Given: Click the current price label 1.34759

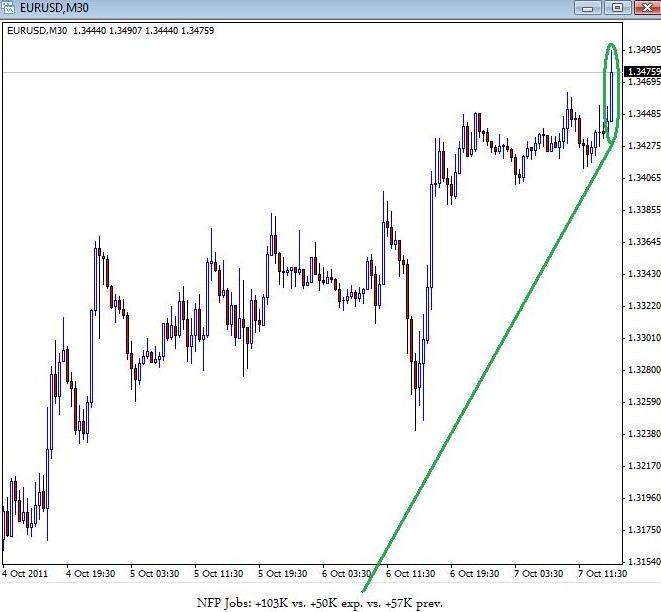Looking at the screenshot, I should pos(642,71).
